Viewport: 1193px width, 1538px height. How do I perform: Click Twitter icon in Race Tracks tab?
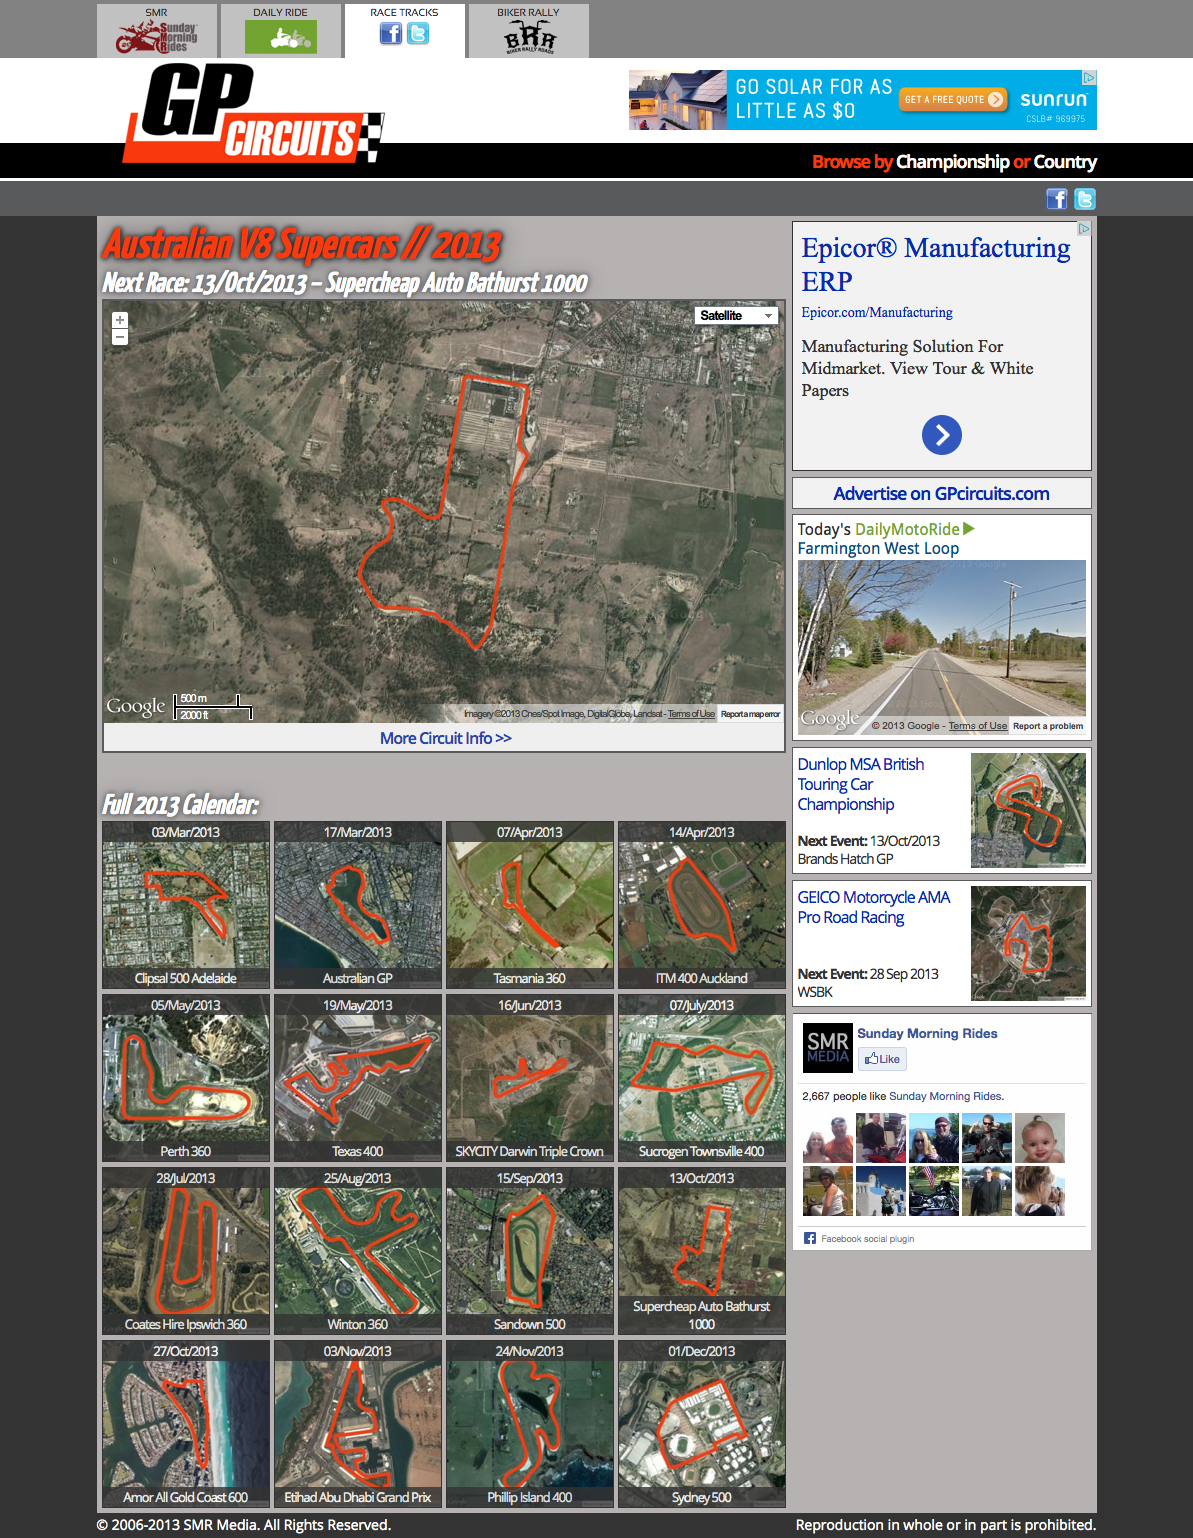tap(418, 34)
